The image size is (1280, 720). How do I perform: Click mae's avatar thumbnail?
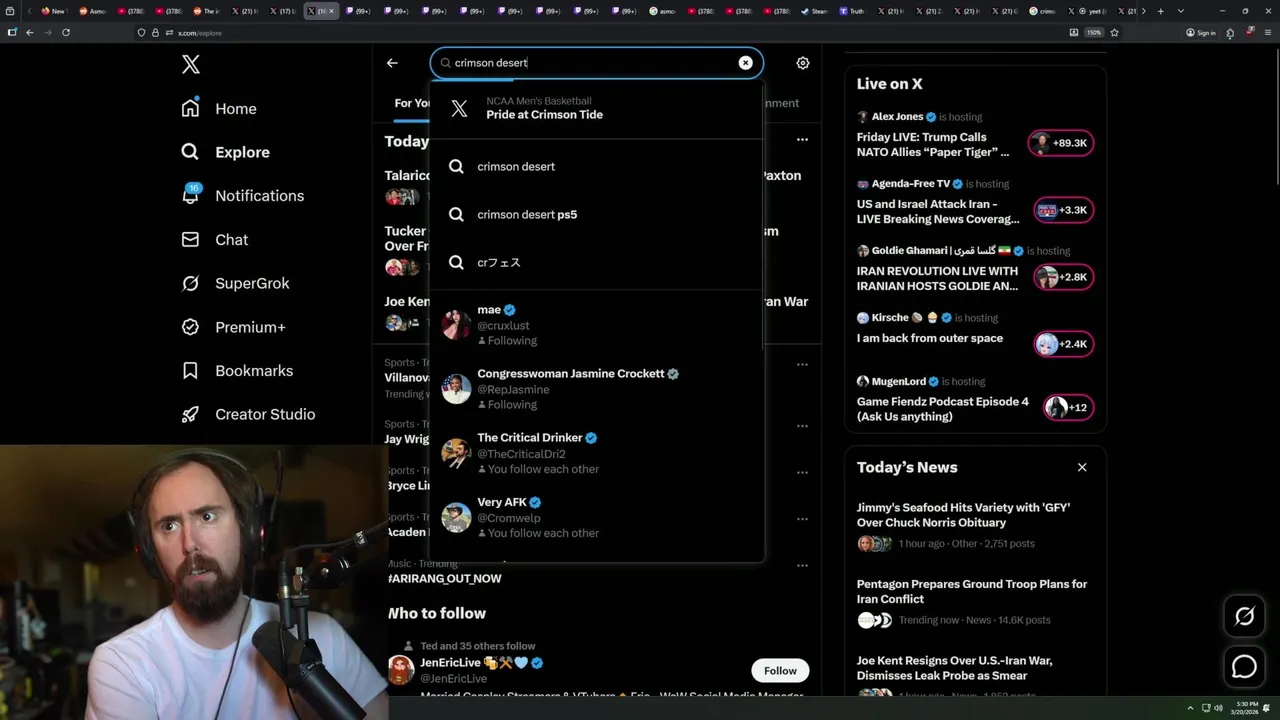pyautogui.click(x=456, y=325)
